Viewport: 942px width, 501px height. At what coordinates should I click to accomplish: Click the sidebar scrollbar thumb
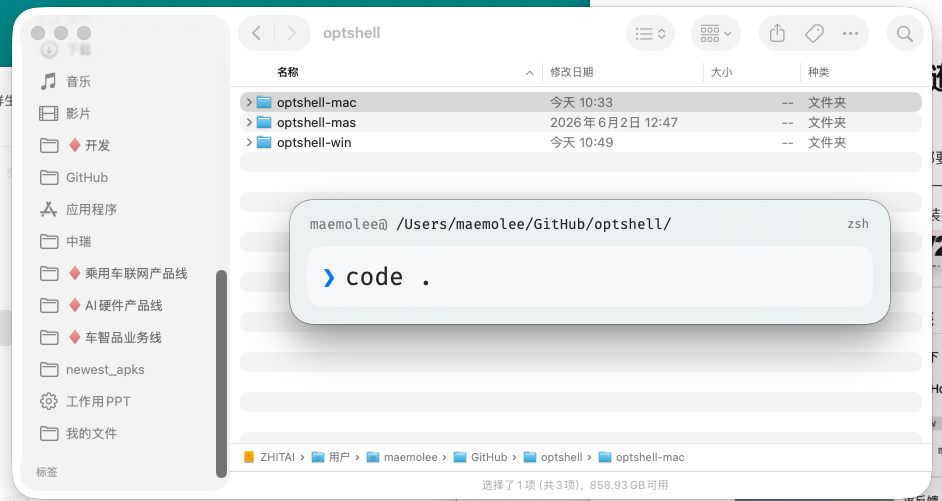(x=221, y=374)
